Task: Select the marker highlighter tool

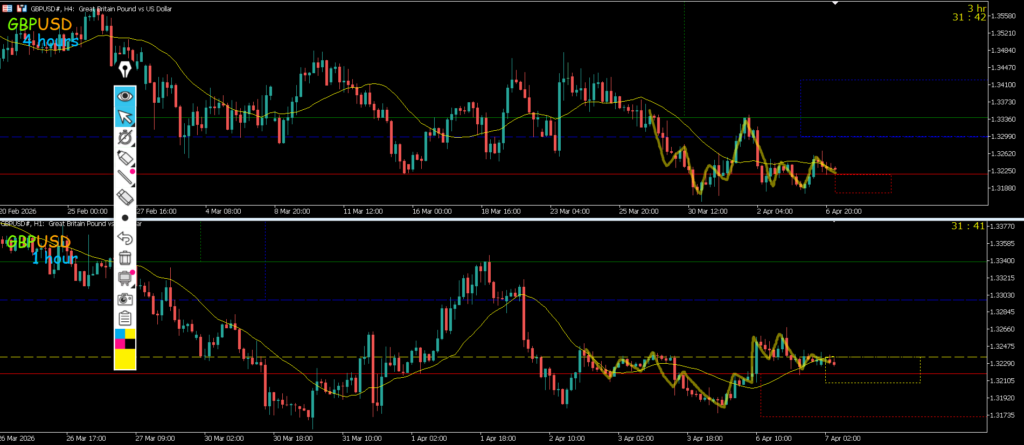Action: pyautogui.click(x=125, y=158)
